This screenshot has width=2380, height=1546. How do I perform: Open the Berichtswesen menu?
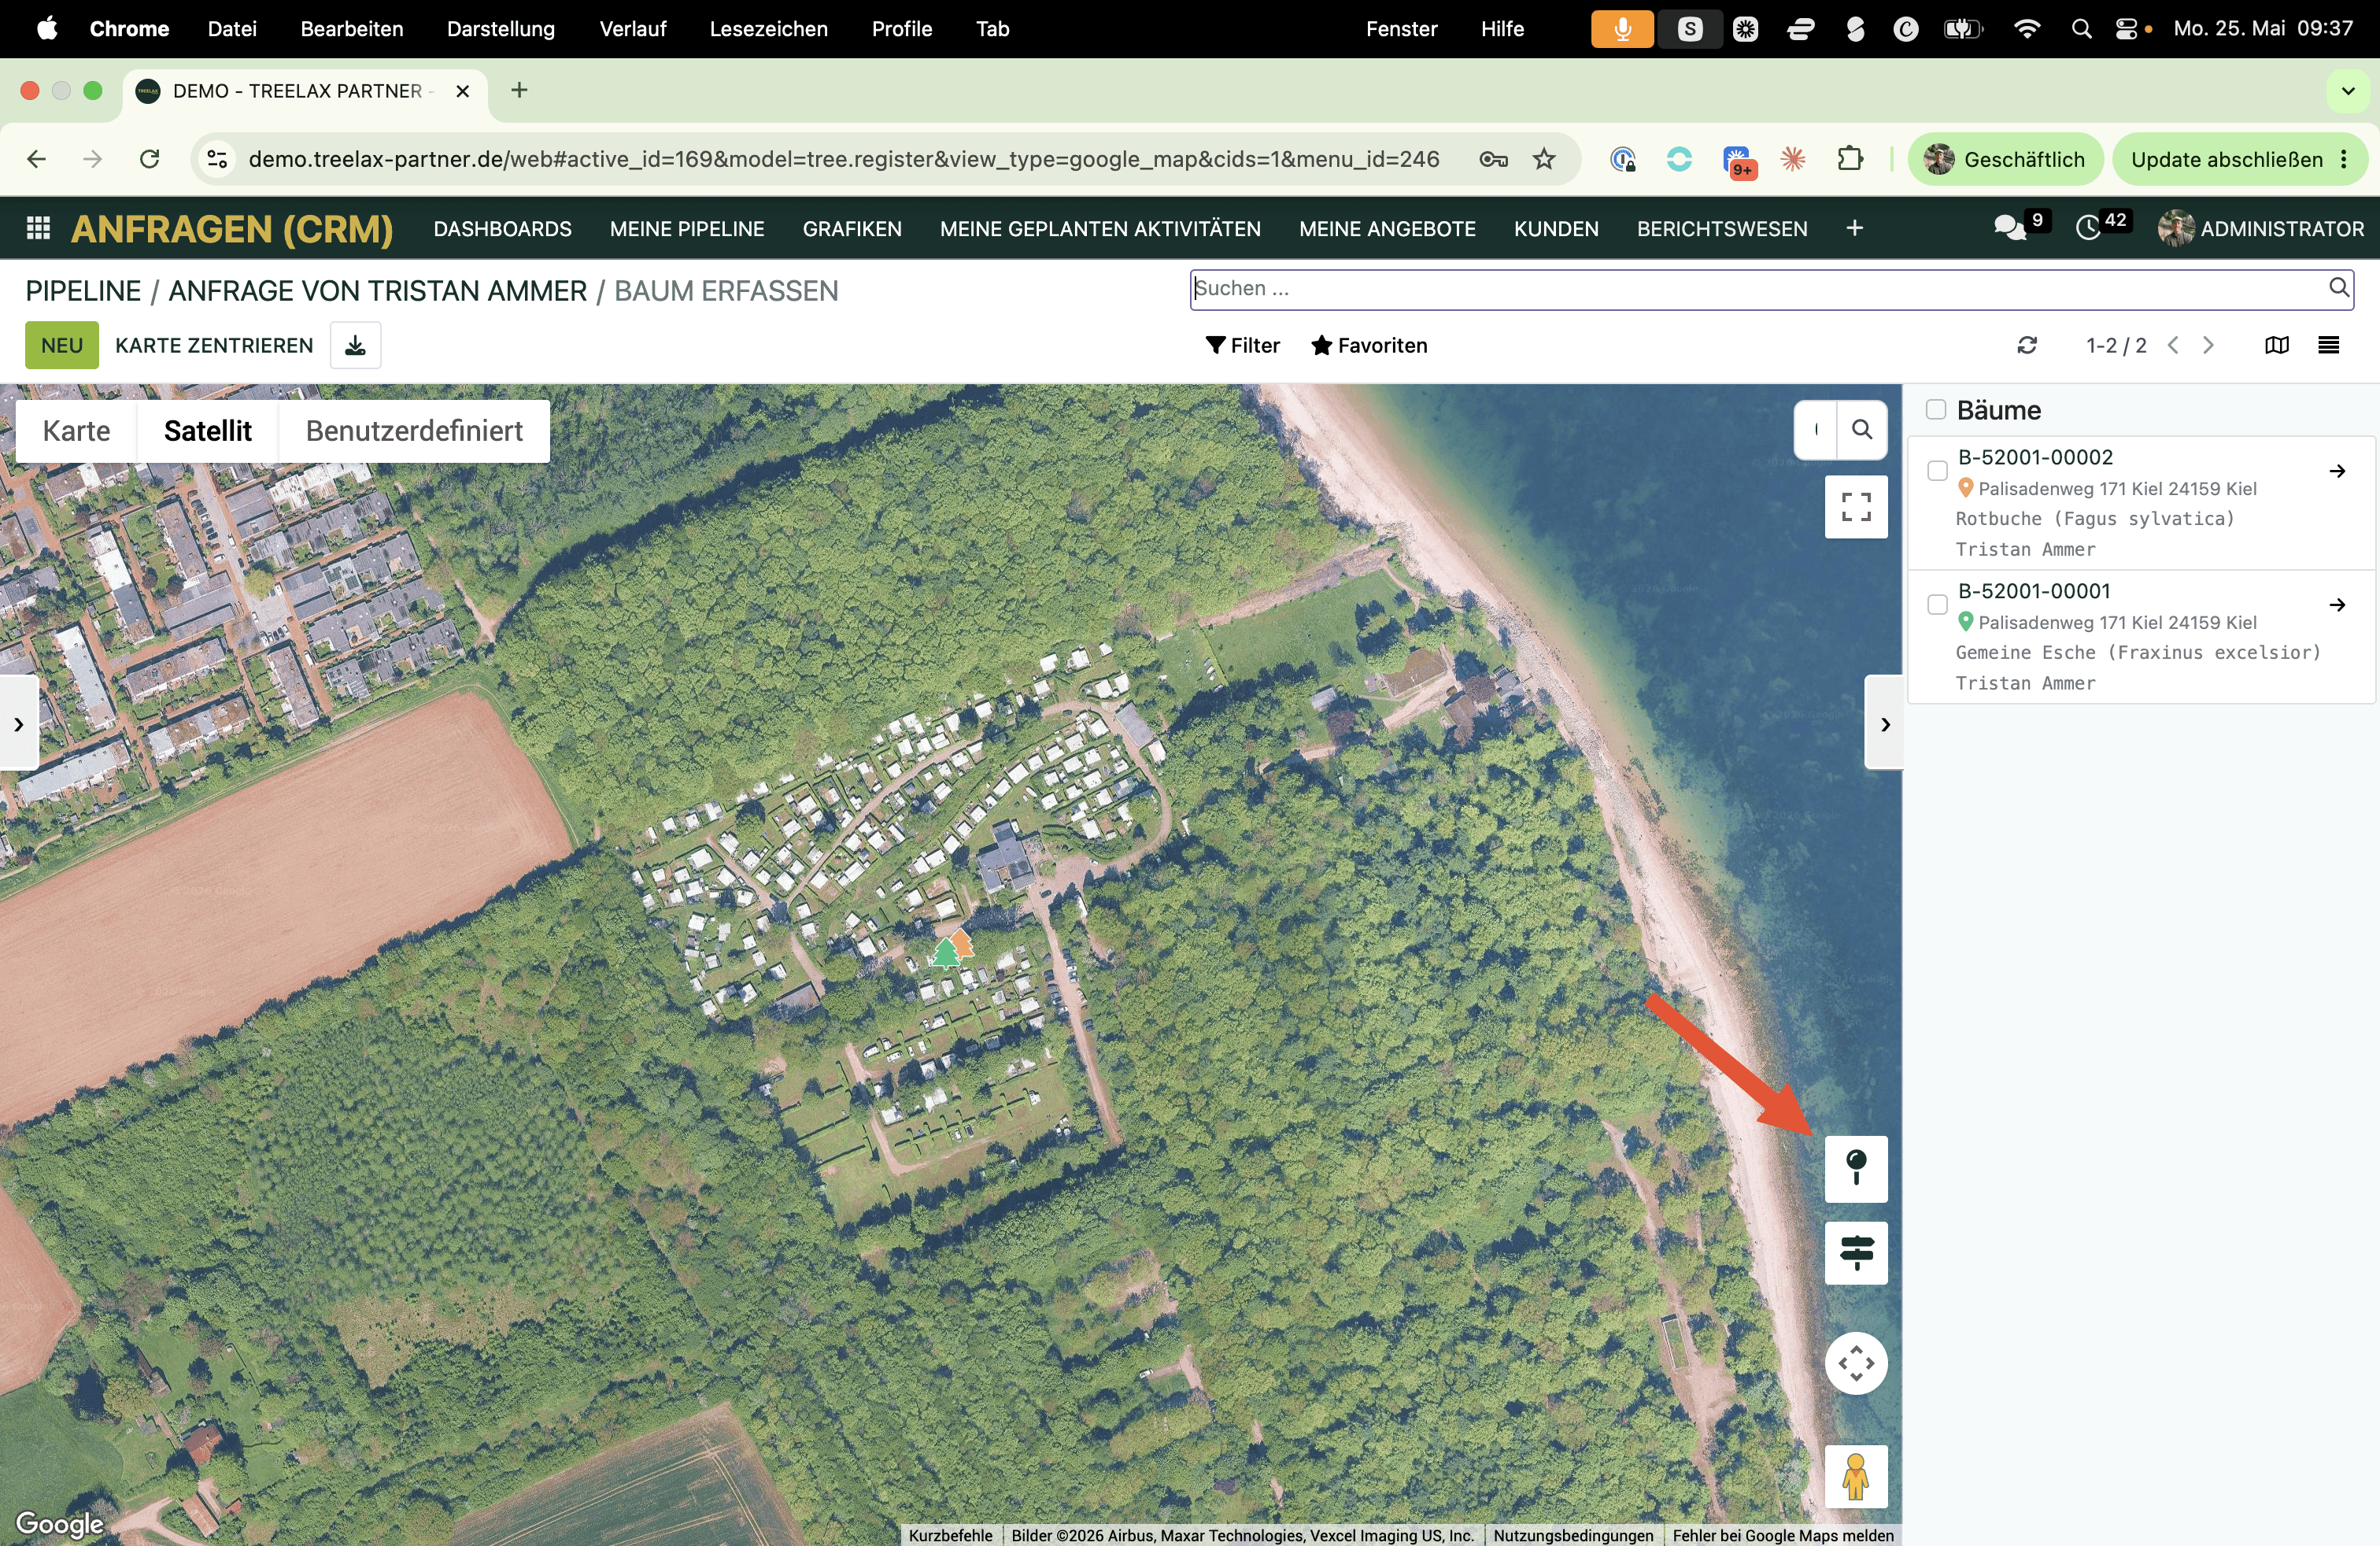(x=1722, y=228)
